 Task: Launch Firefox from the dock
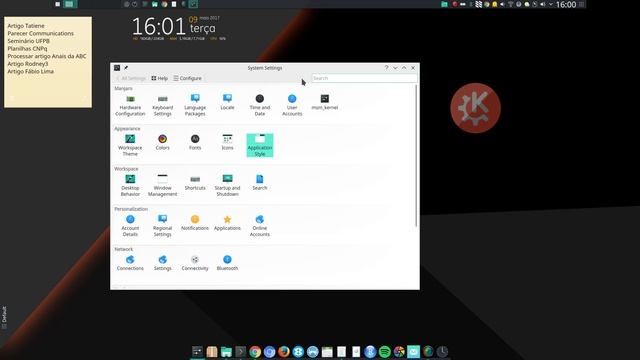[284, 351]
